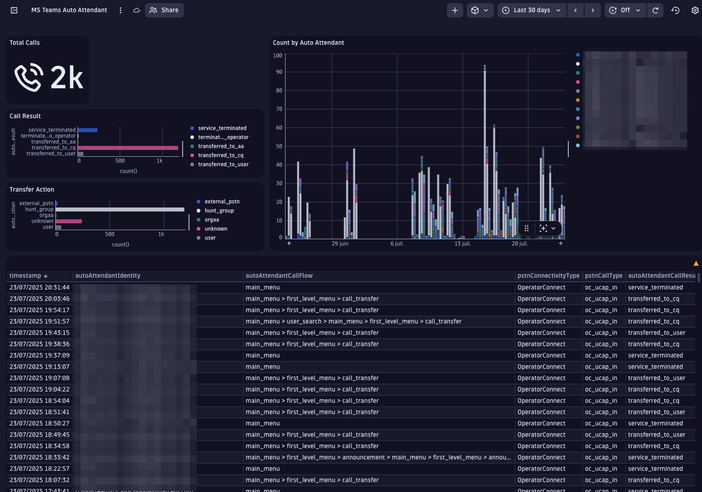Open the version history clock icon
This screenshot has width=702, height=492.
676,10
